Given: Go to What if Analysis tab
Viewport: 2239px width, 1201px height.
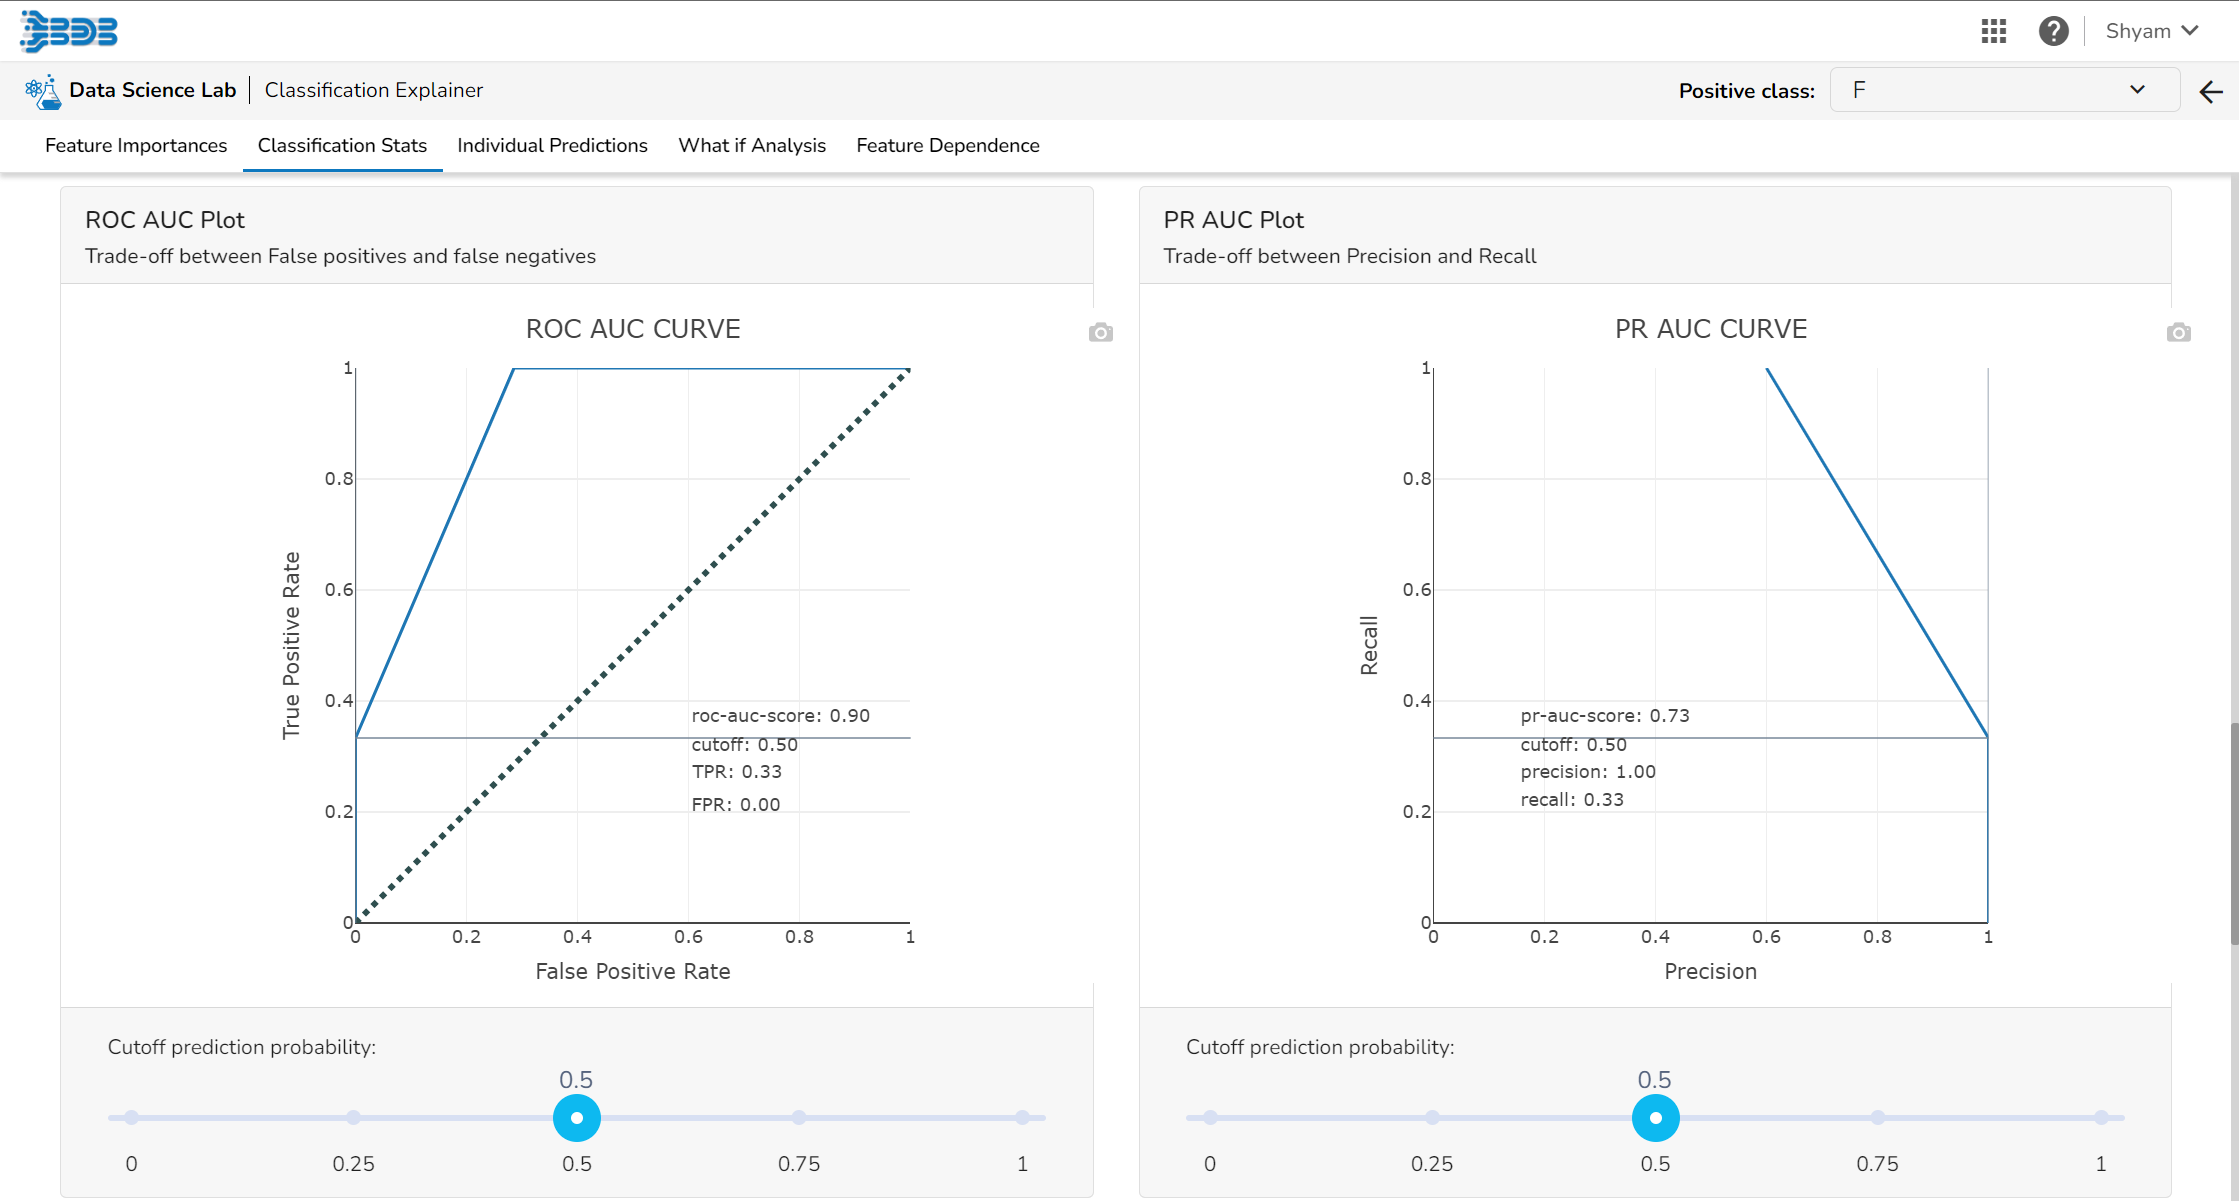Looking at the screenshot, I should 752,145.
